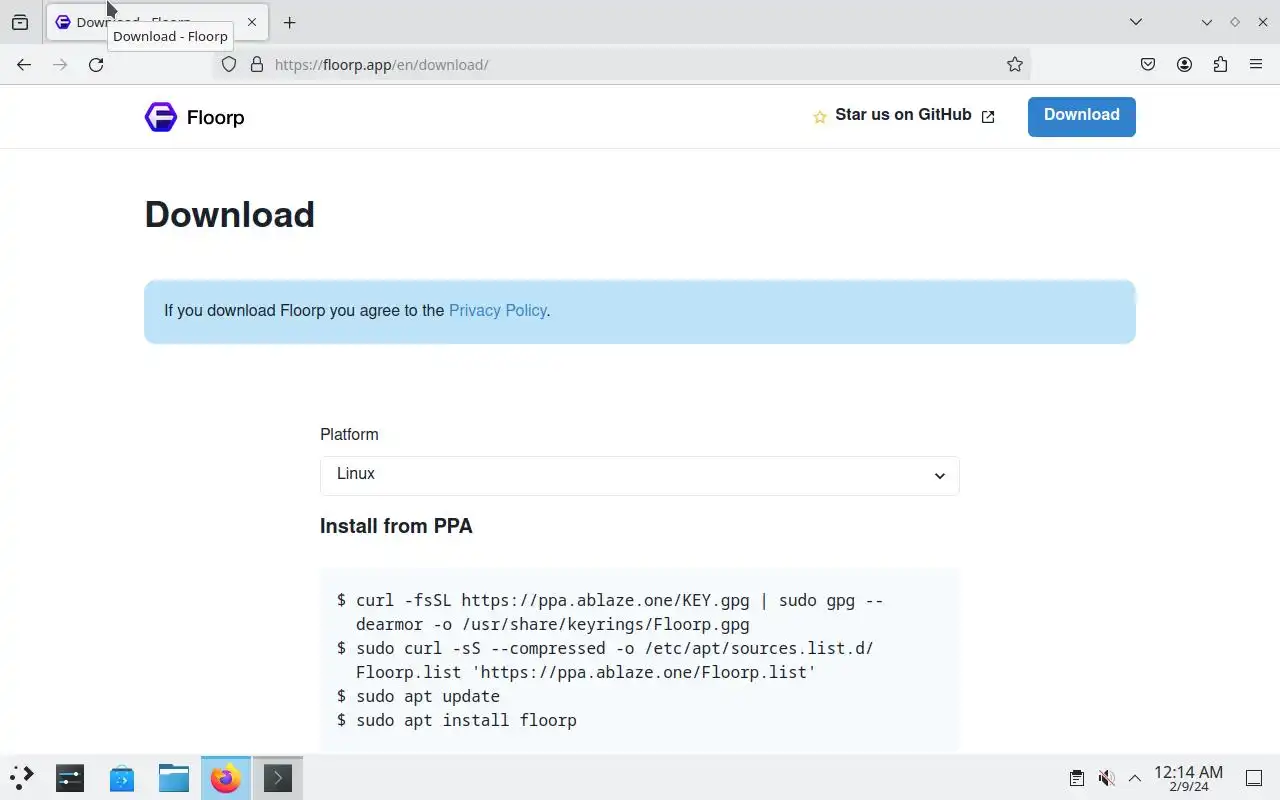Unmute audio via the volume tray icon
This screenshot has height=800, width=1280.
click(1106, 778)
